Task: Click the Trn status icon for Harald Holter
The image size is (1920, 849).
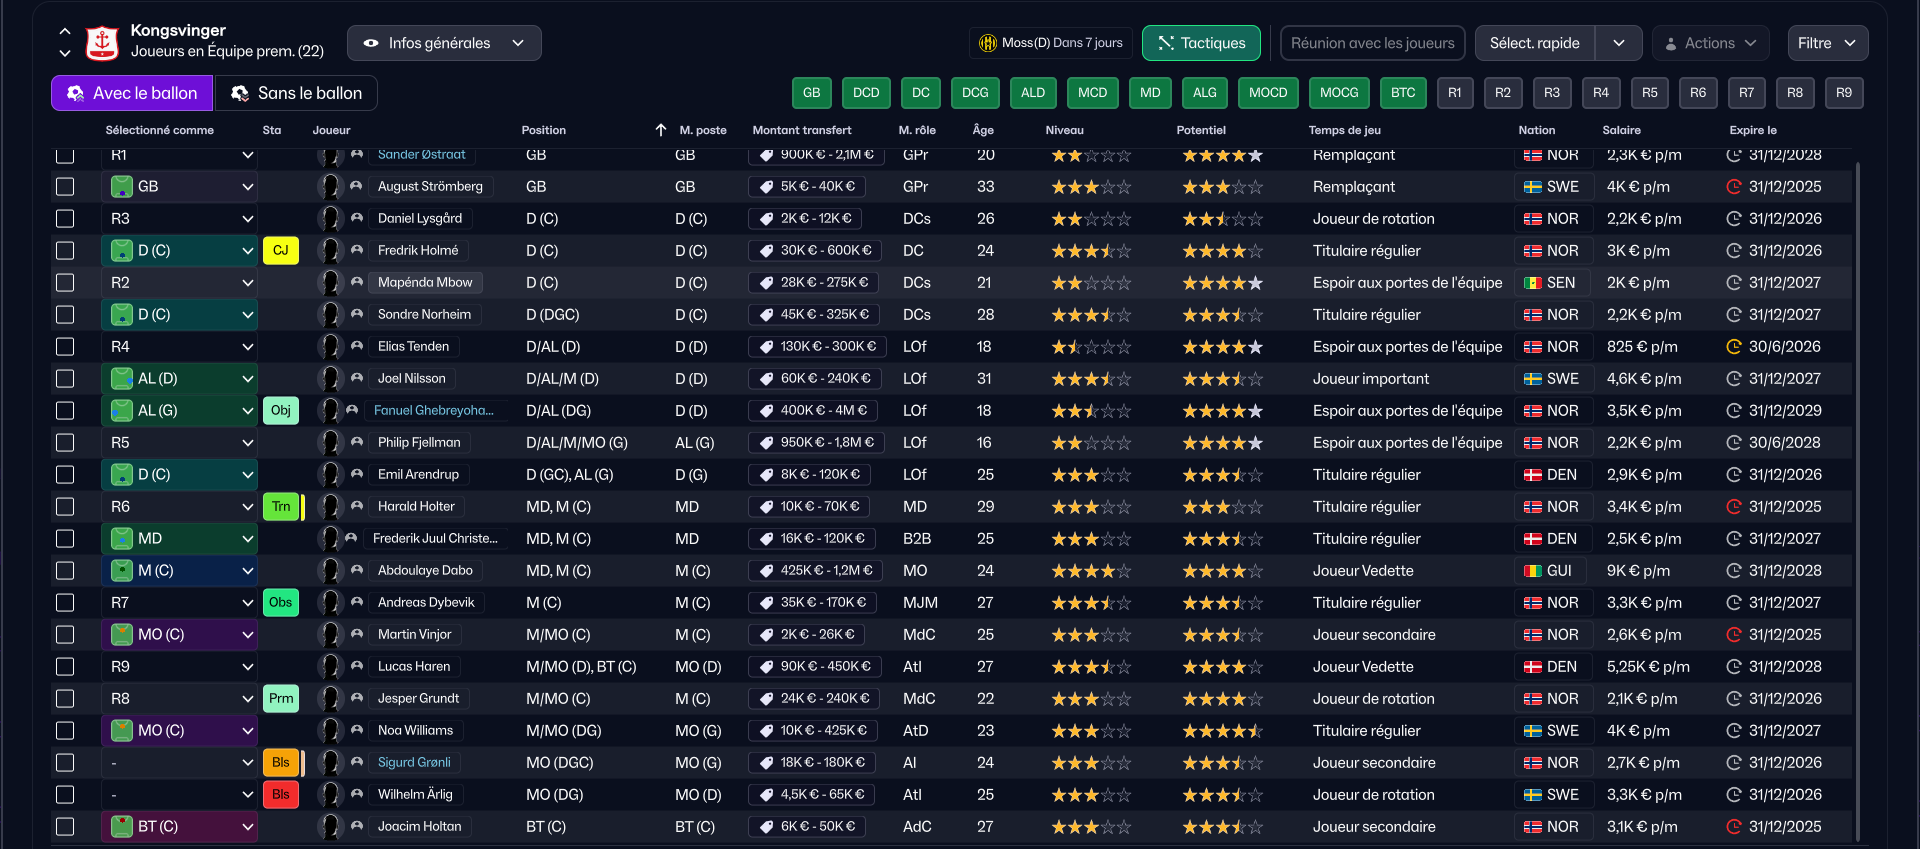Action: [x=281, y=507]
